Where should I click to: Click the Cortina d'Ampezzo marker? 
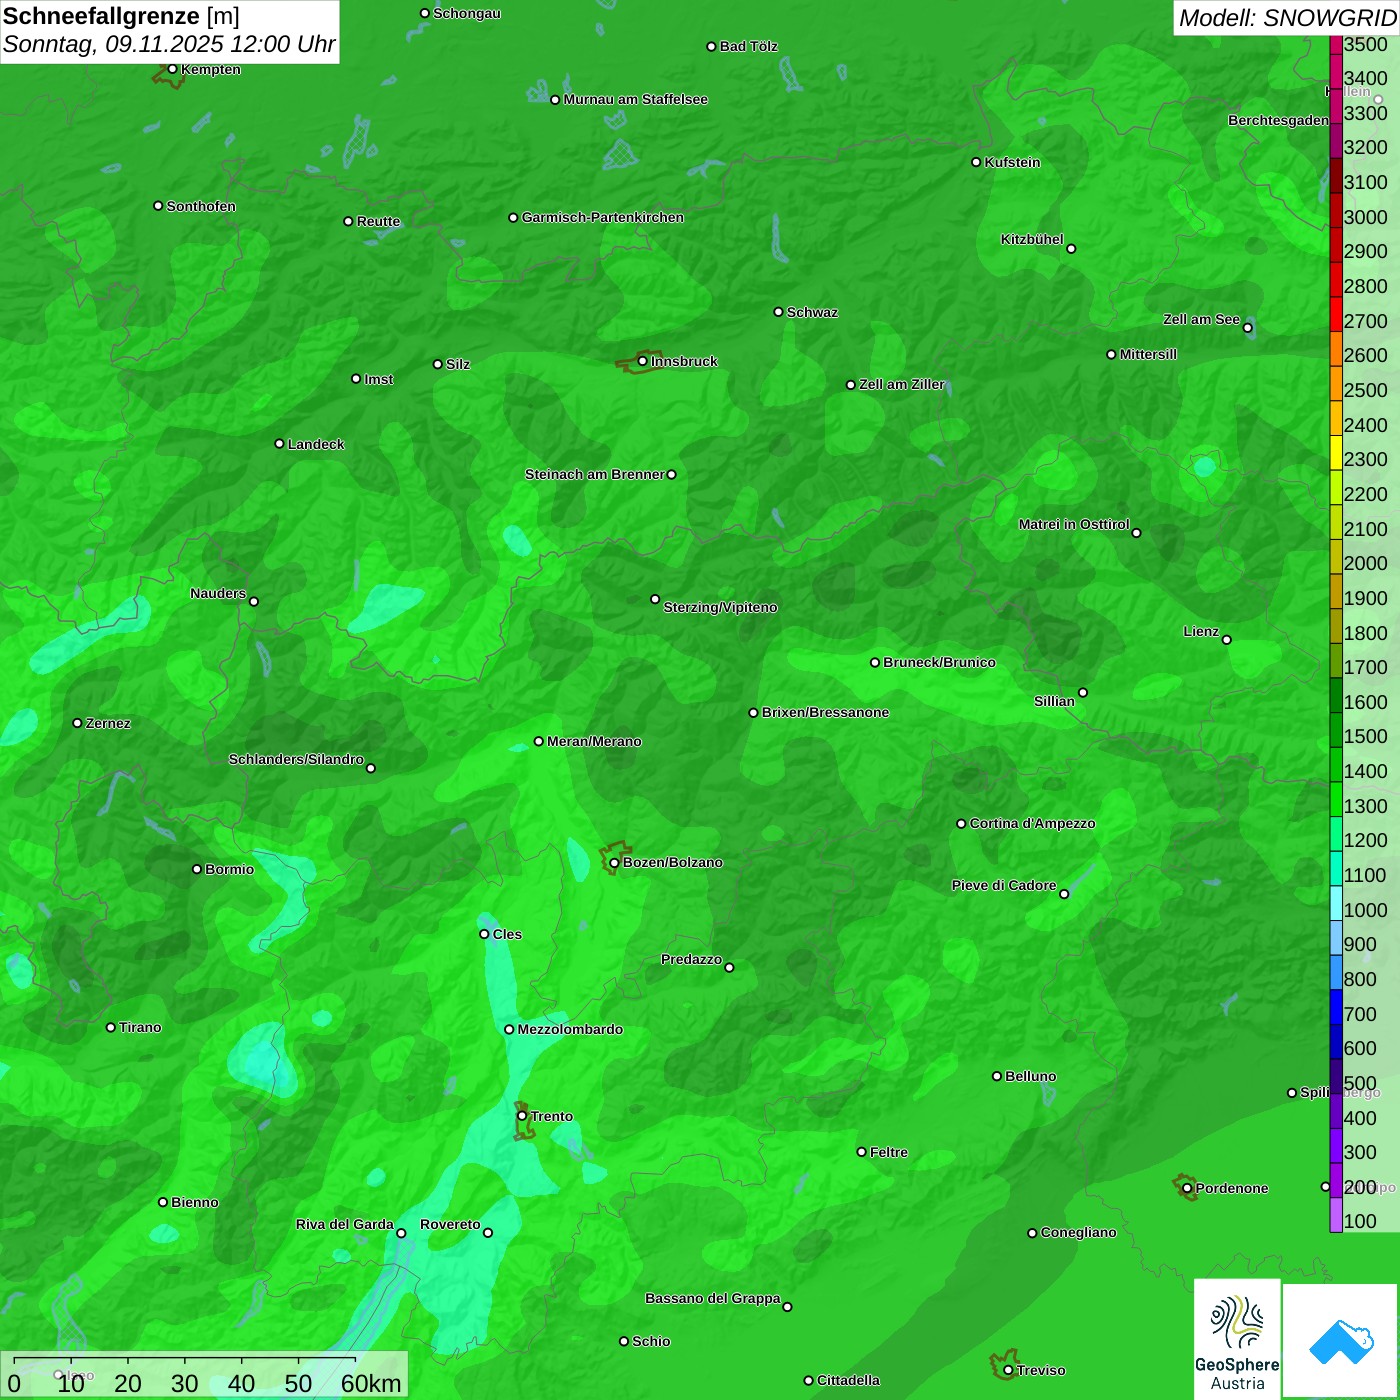tap(961, 824)
